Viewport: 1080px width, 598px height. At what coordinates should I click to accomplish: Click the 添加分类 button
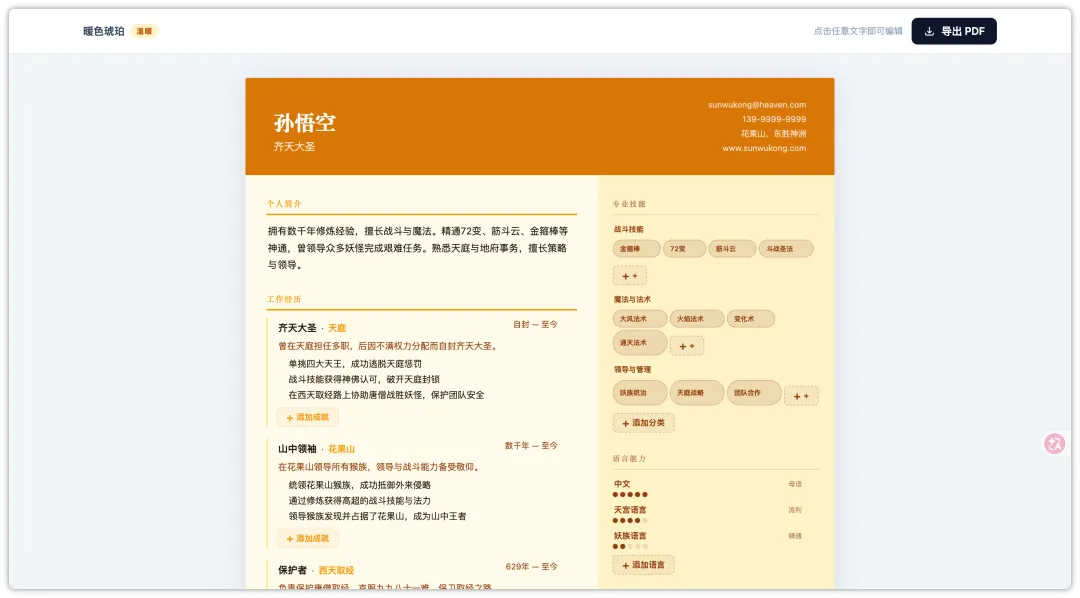pos(643,423)
